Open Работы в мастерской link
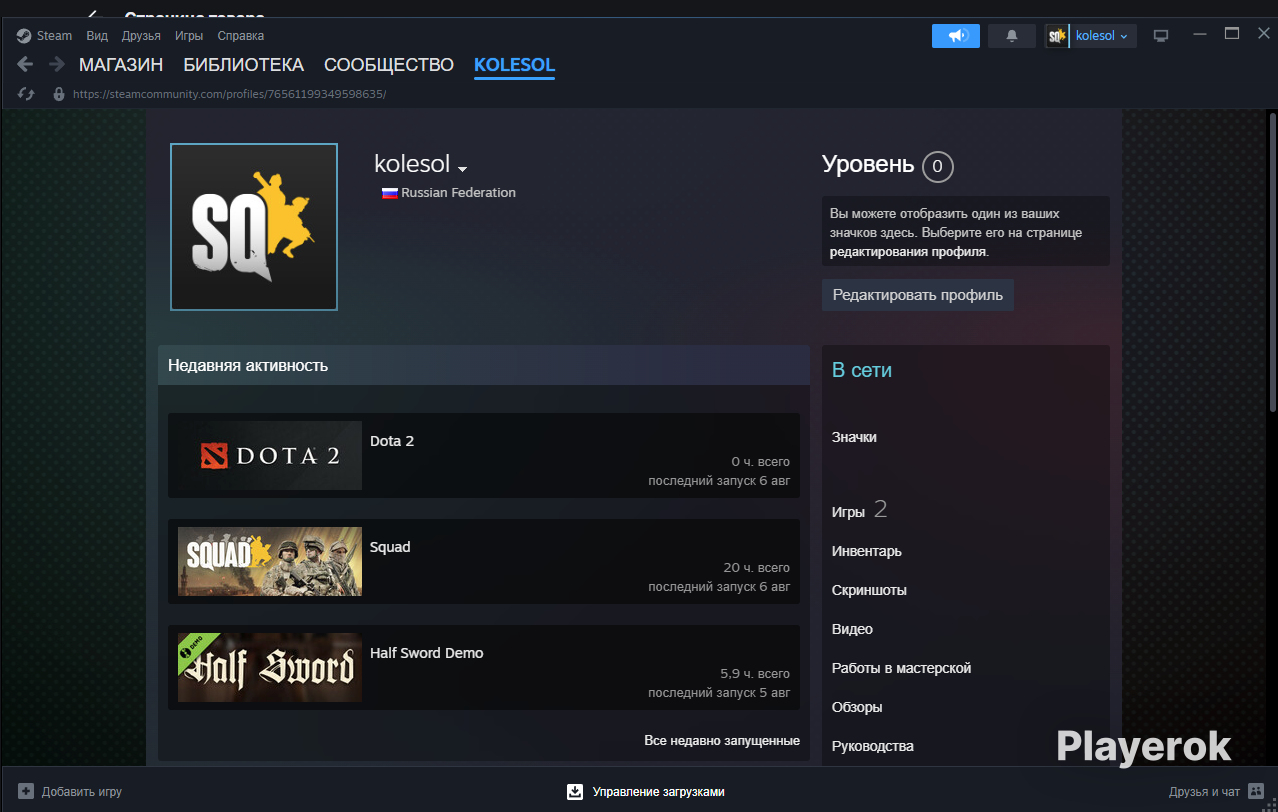The width and height of the screenshot is (1278, 812). point(901,668)
